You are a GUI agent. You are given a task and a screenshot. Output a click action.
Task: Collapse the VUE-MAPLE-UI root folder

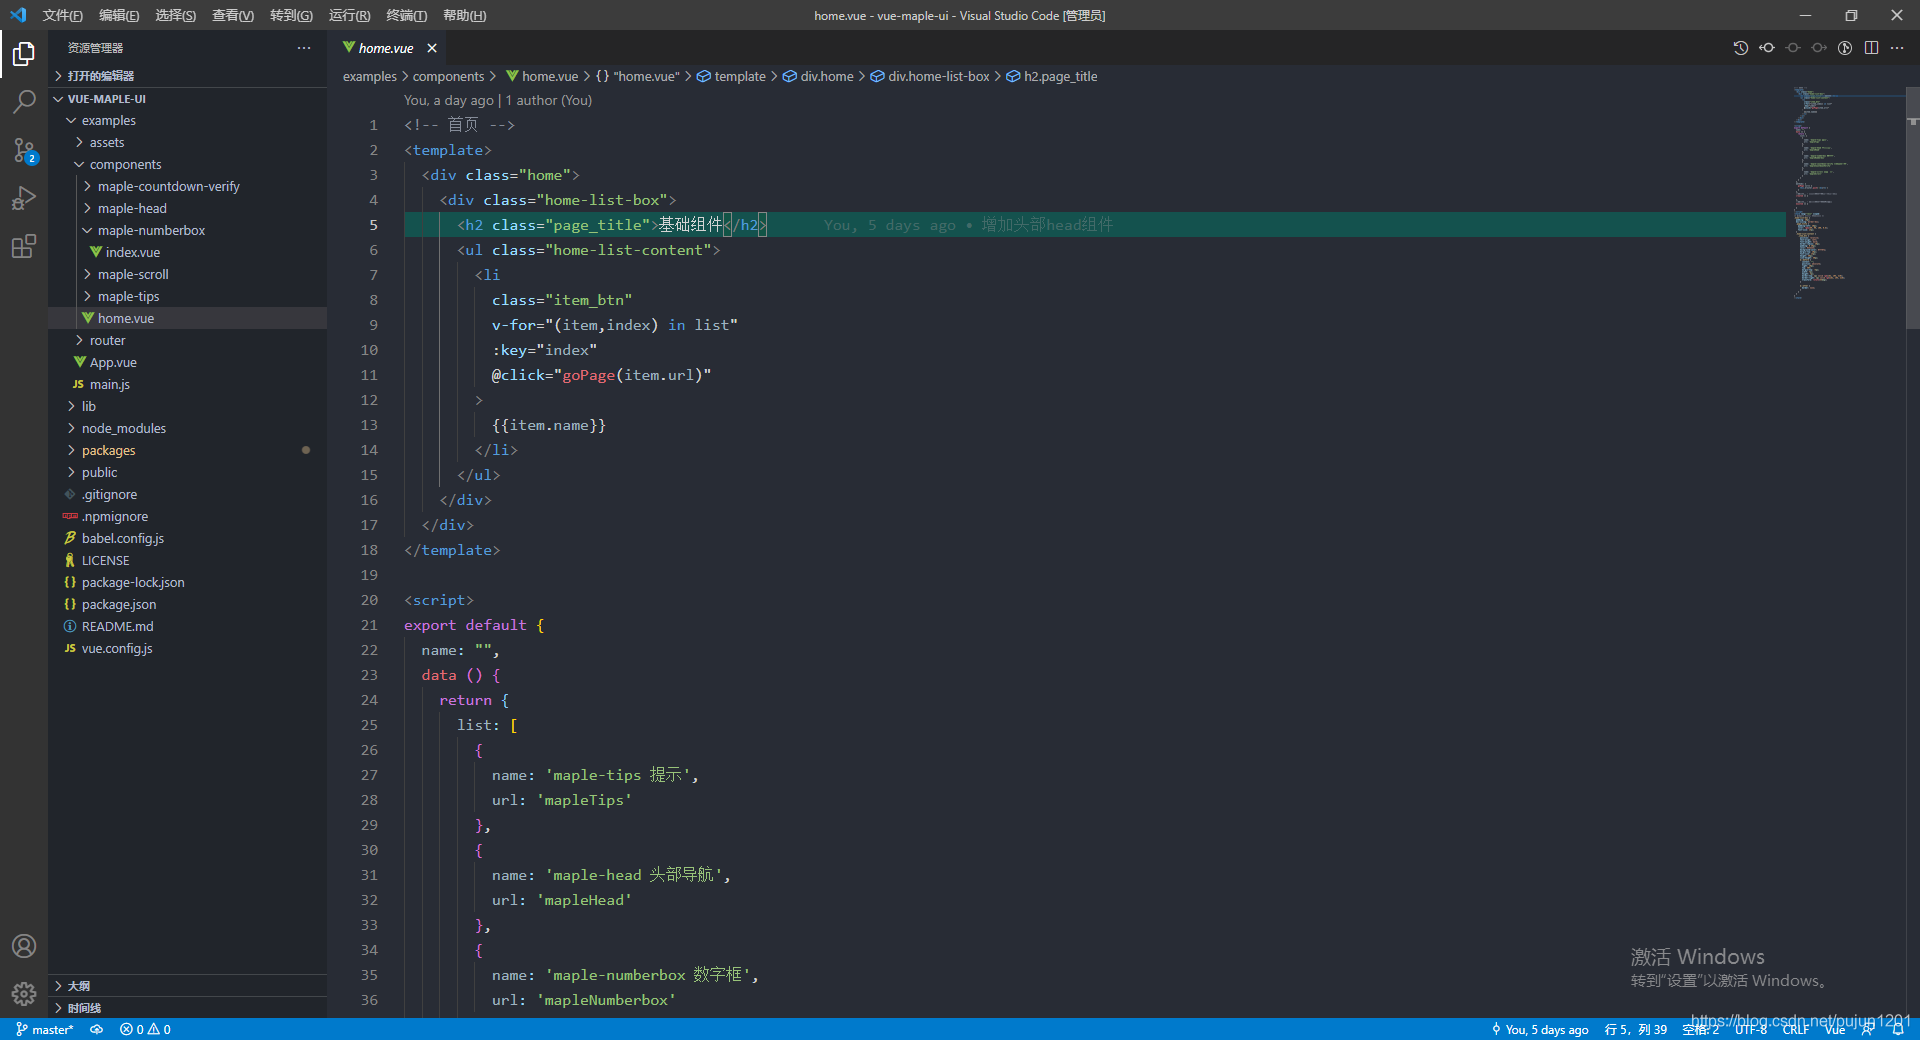click(187, 99)
